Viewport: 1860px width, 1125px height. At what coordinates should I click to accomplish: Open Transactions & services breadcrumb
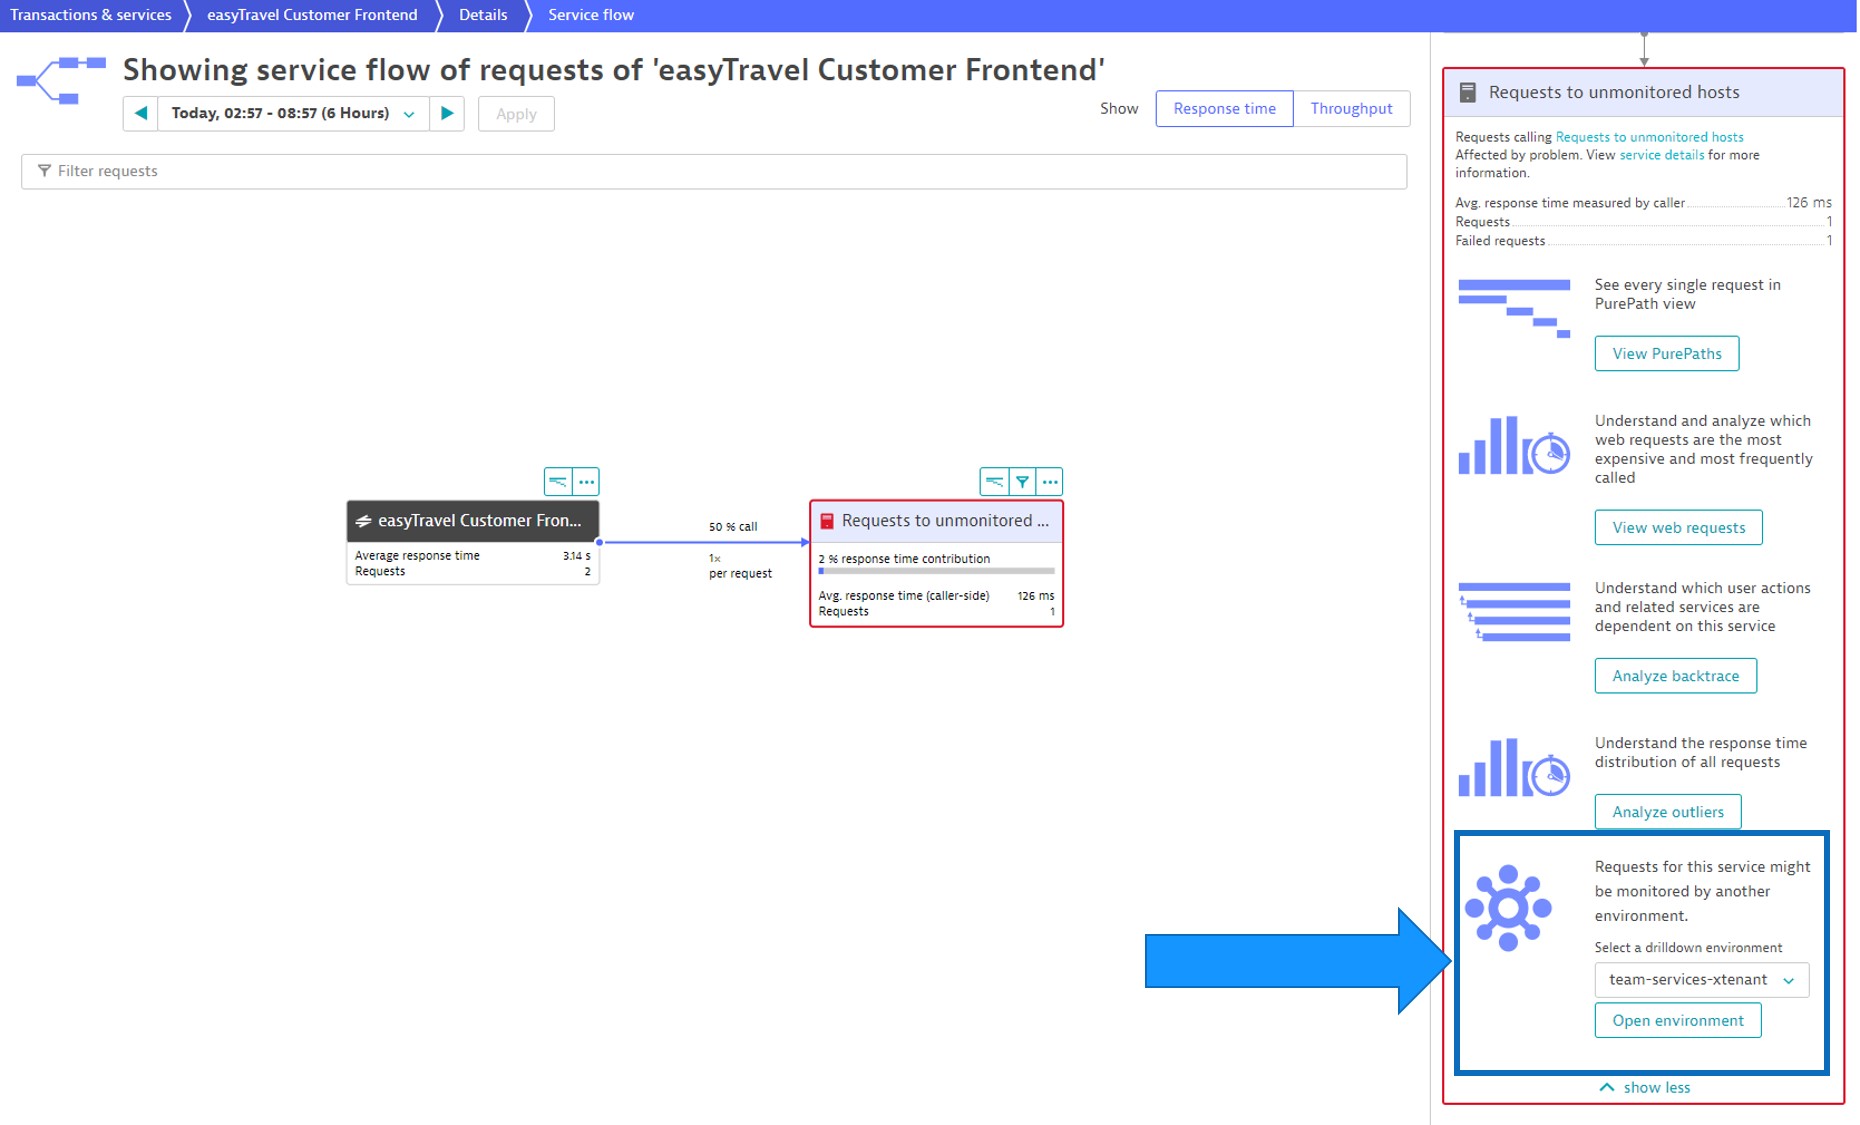coord(91,15)
